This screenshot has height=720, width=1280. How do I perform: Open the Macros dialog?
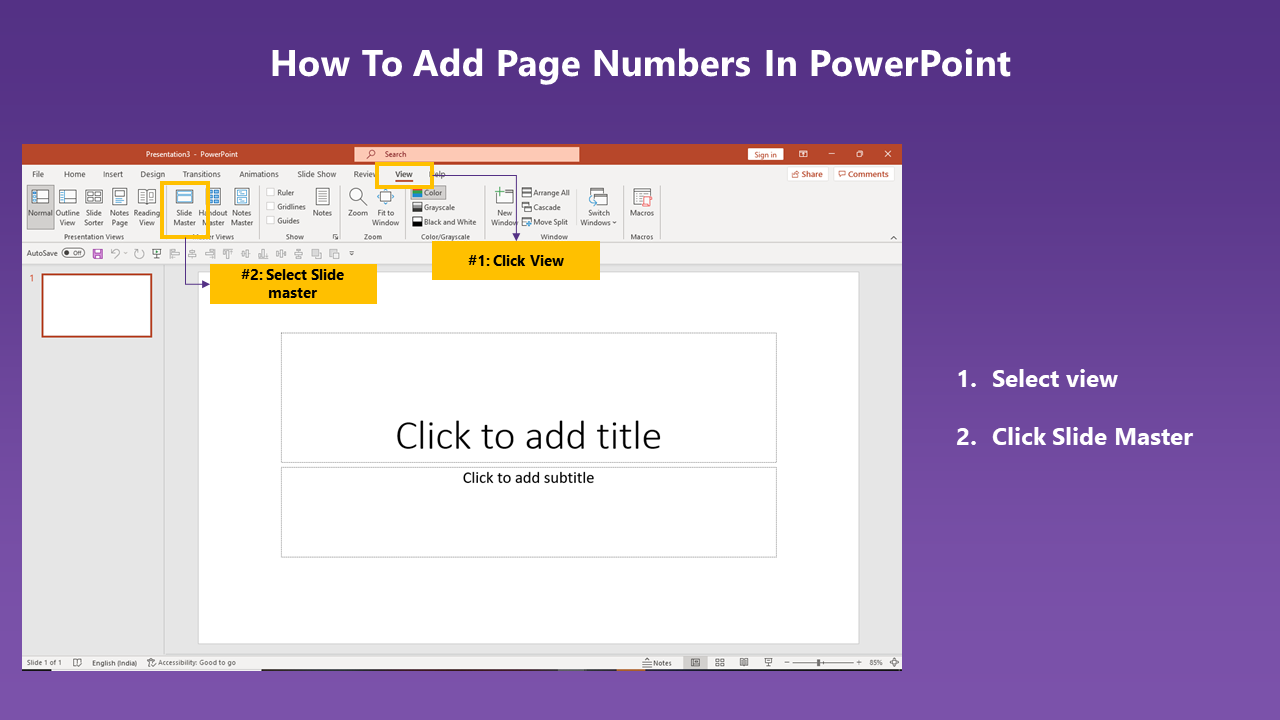[642, 201]
